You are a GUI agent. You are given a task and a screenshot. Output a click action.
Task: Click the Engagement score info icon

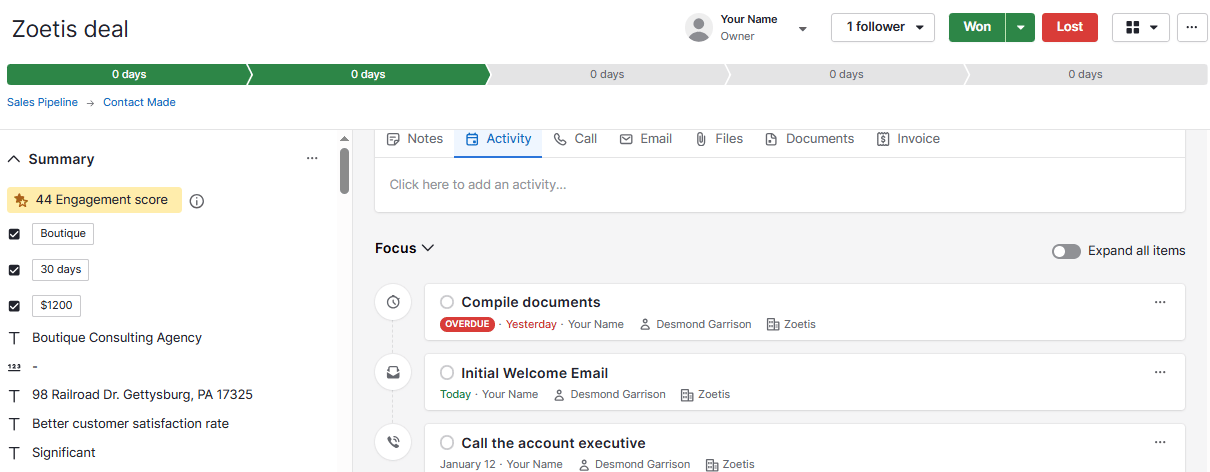[x=197, y=201]
